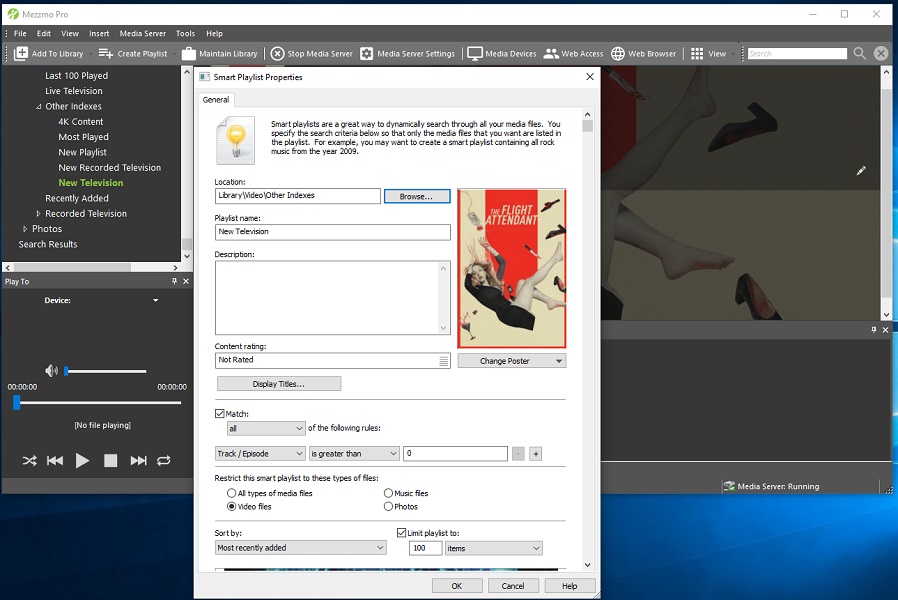
Task: Click the Browse... button
Action: [417, 196]
